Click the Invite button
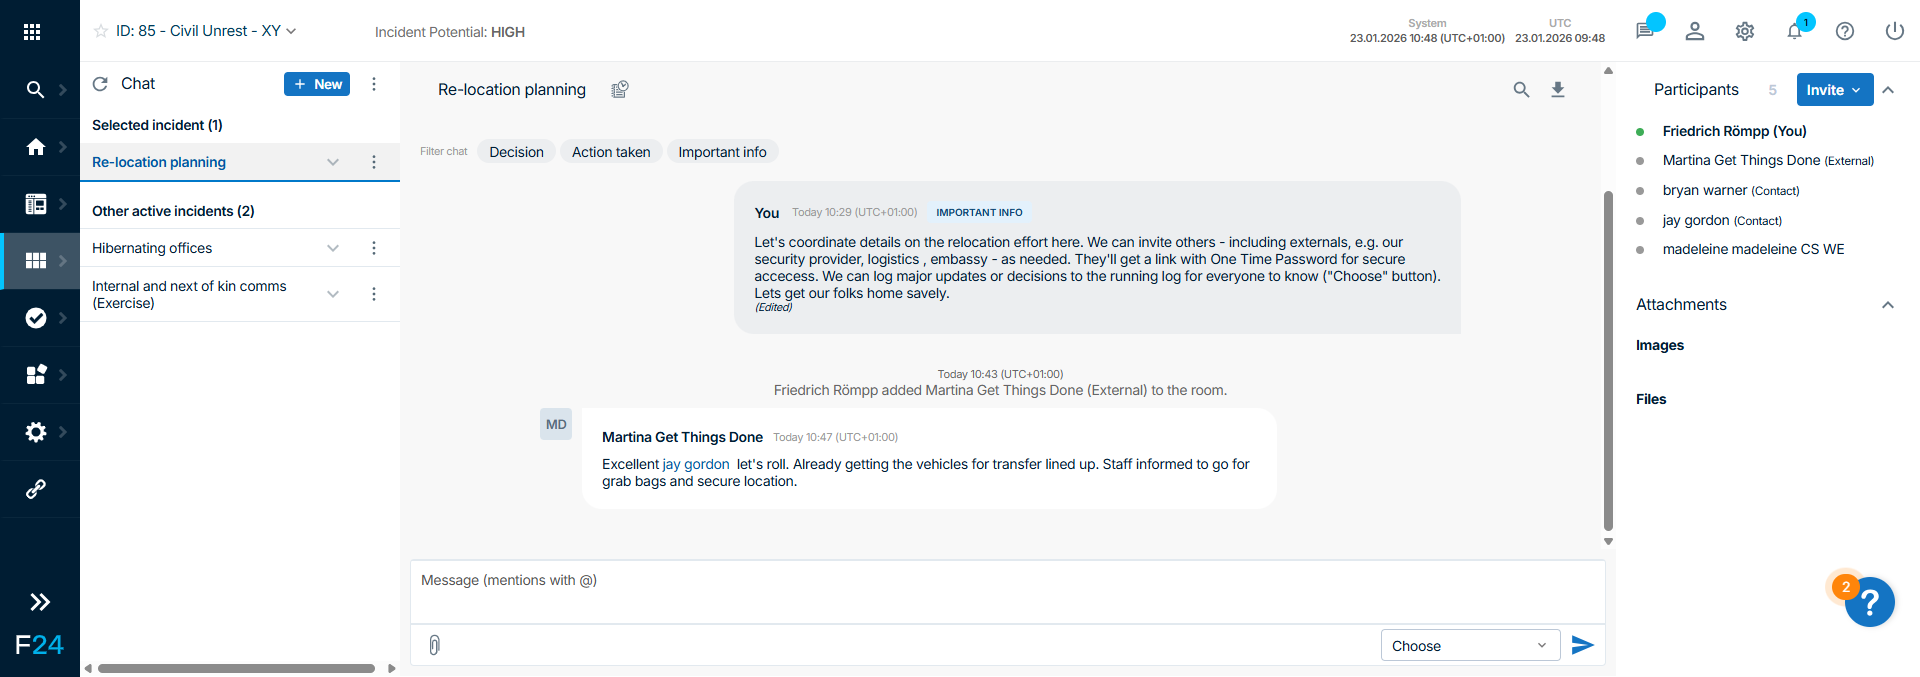Screen dimensions: 1920x677 [1834, 90]
